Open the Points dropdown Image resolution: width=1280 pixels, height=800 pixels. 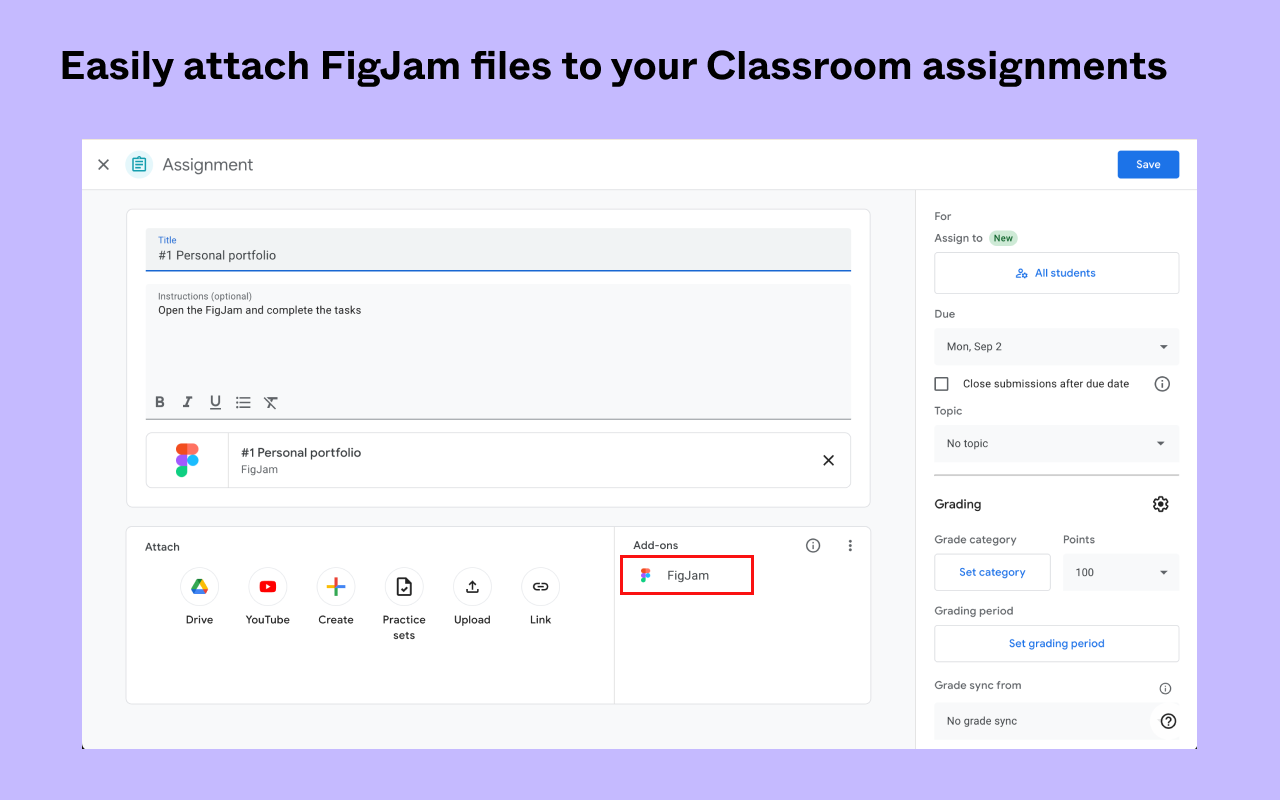(1121, 572)
